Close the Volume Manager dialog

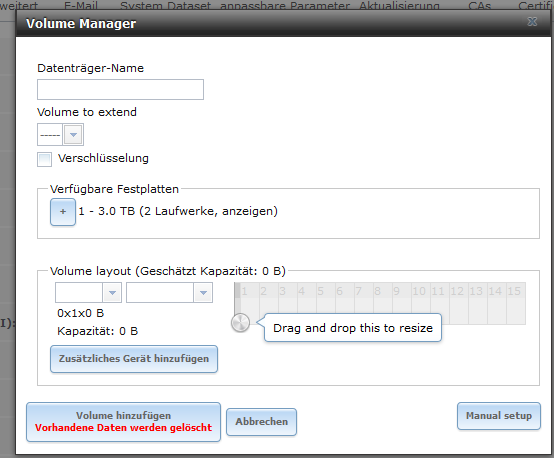[532, 22]
